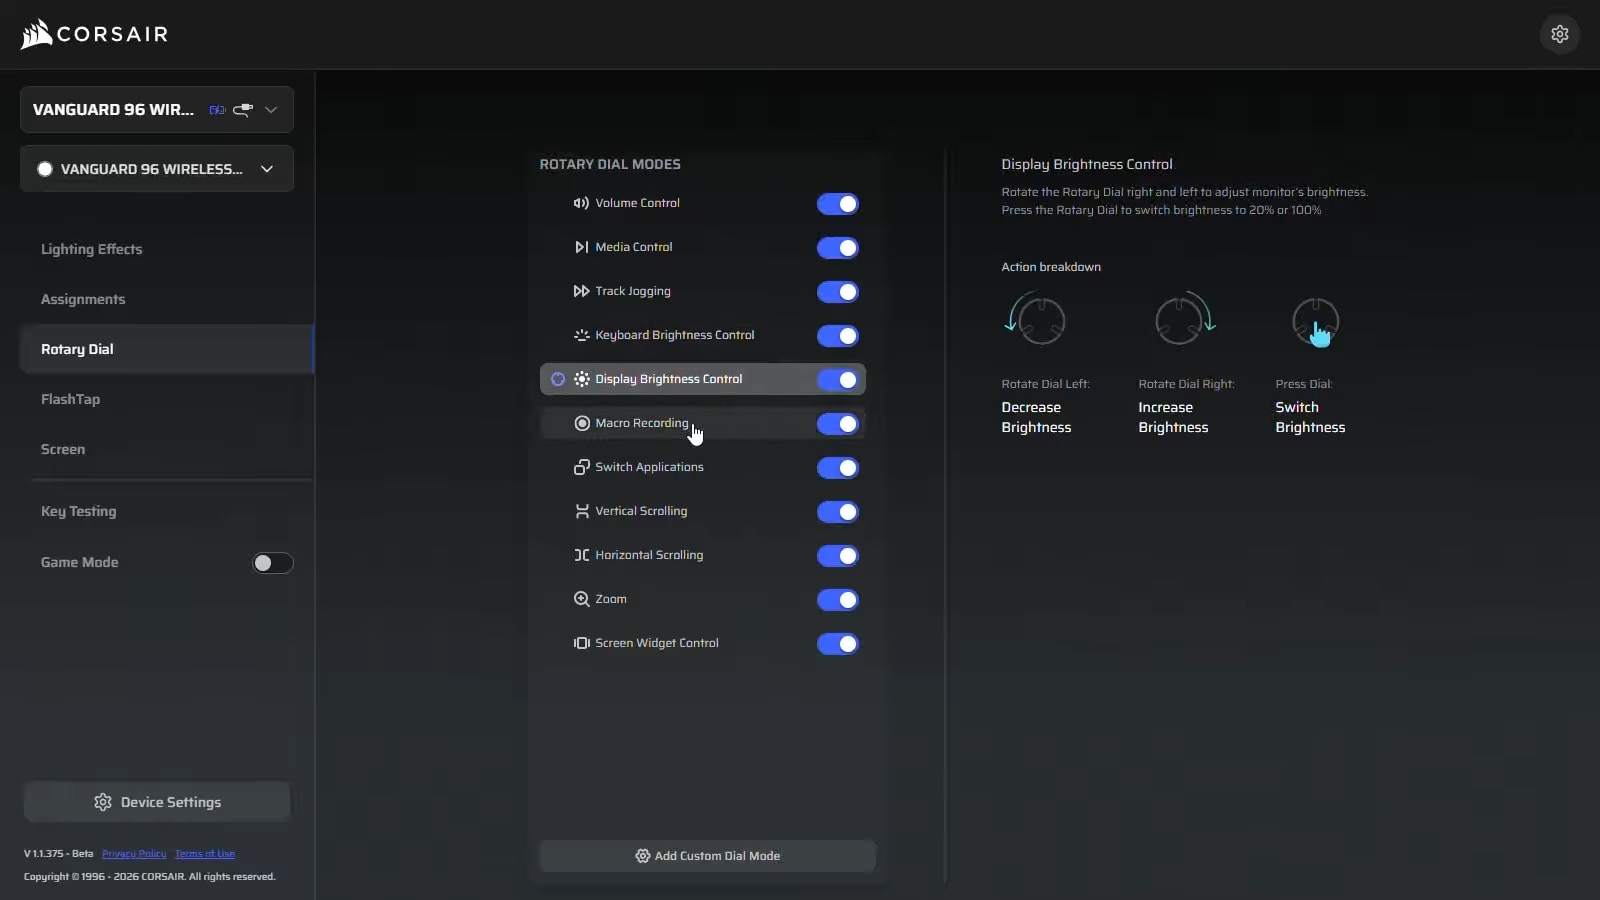Select the Volume Control mode label
The width and height of the screenshot is (1600, 900).
pyautogui.click(x=637, y=203)
